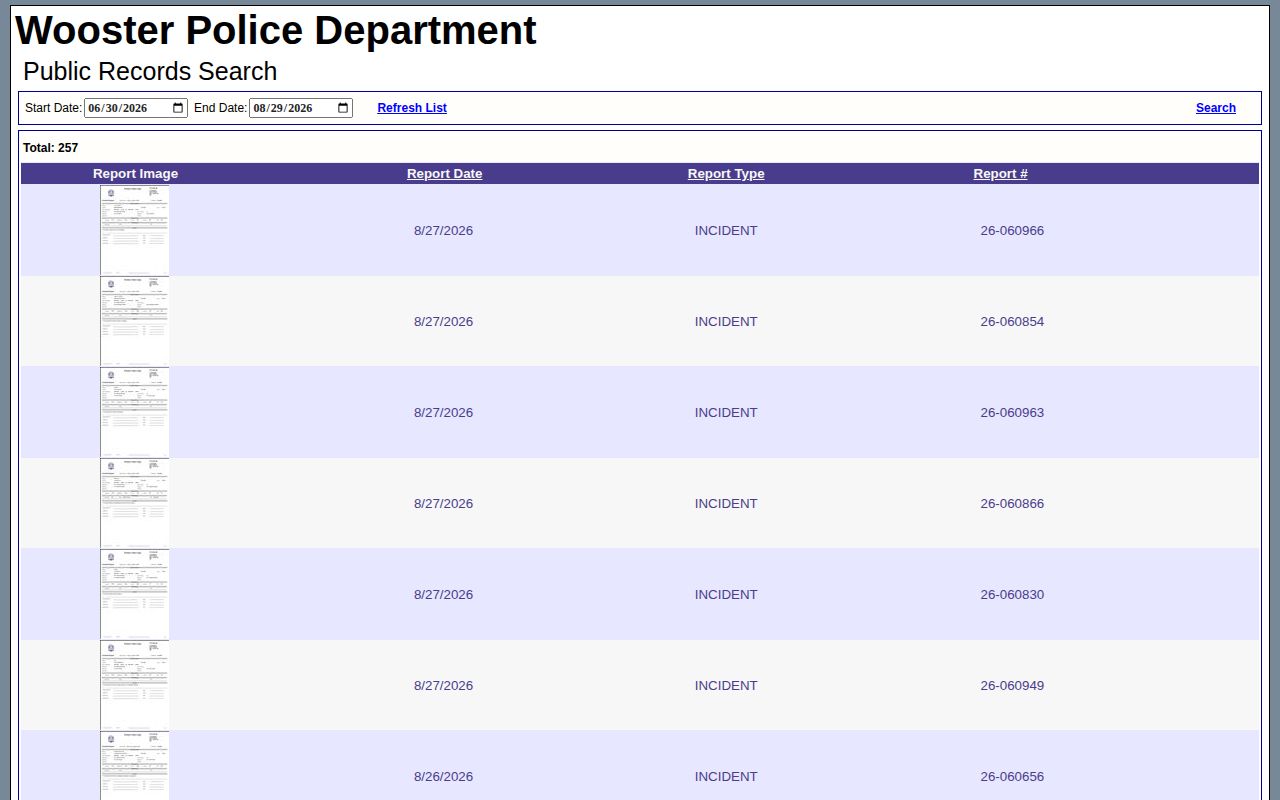
Task: Open report thumbnail for 26-060866
Action: [135, 503]
